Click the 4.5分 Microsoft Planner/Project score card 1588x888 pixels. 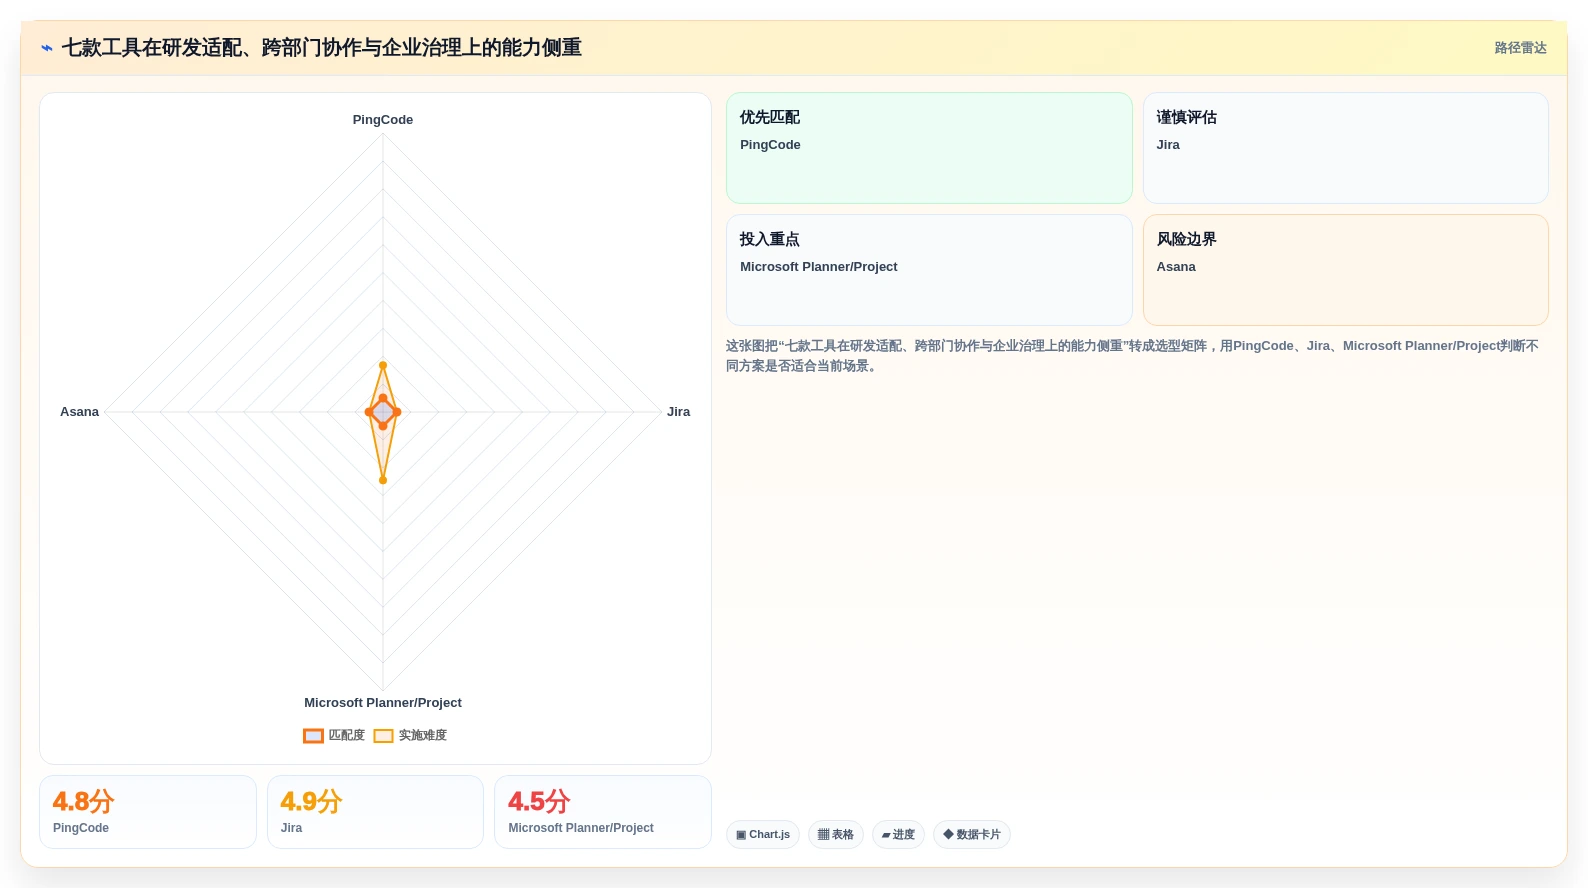coord(603,812)
